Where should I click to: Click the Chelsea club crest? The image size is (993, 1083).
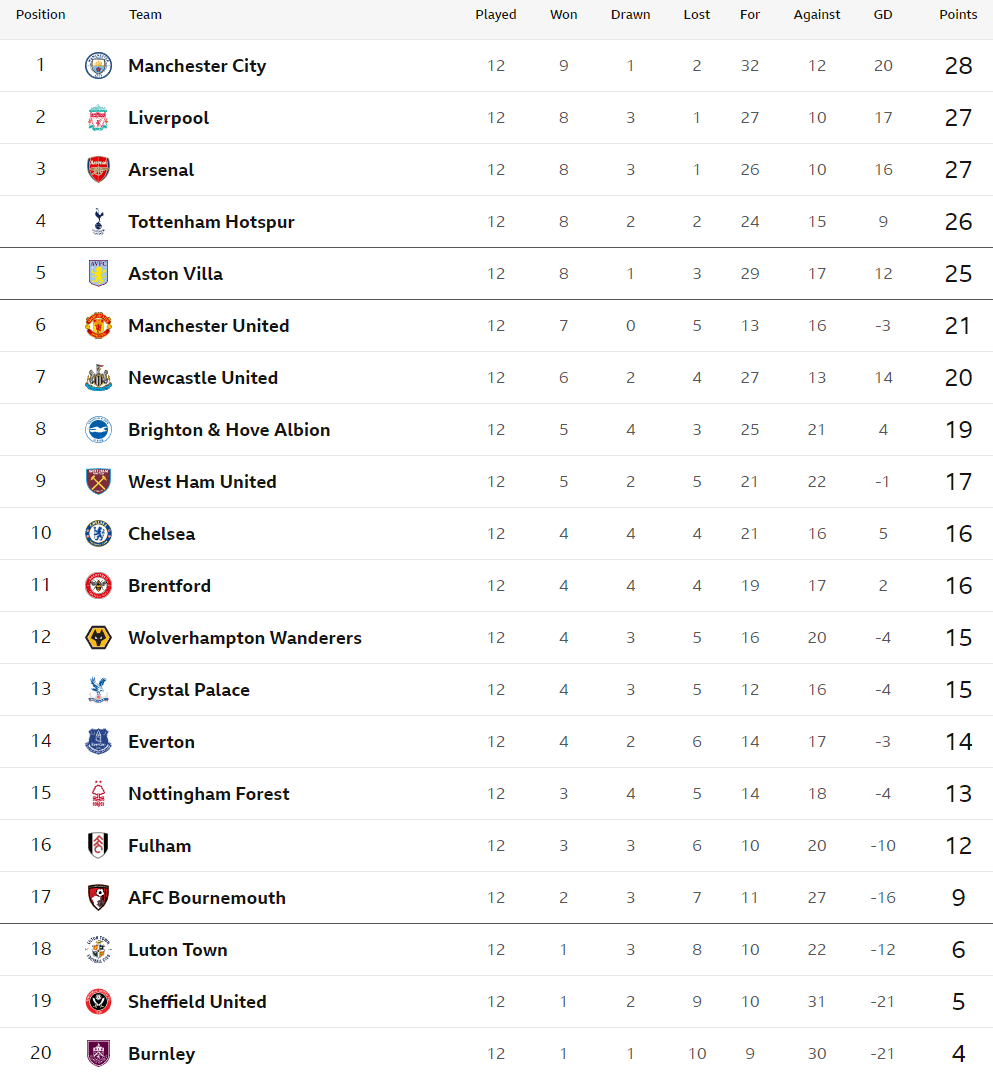[98, 533]
